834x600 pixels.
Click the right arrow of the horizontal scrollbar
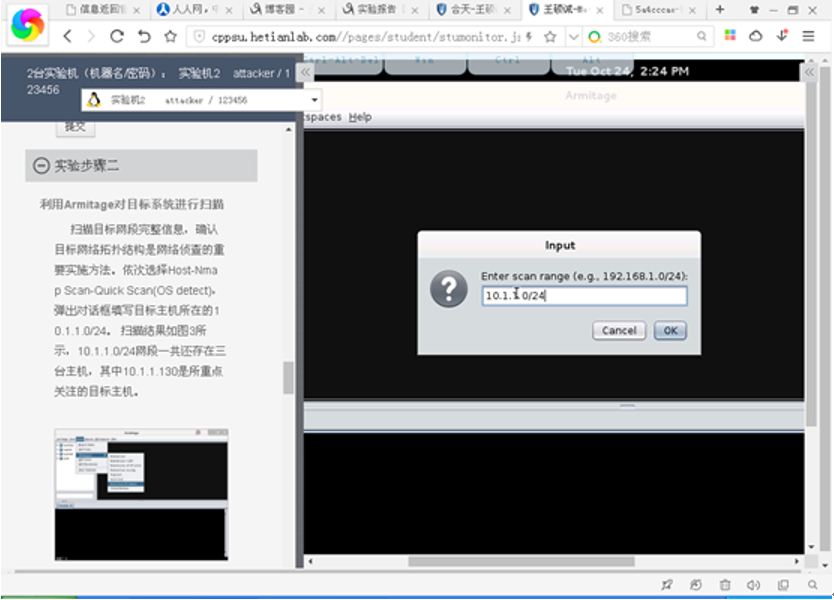[796, 561]
